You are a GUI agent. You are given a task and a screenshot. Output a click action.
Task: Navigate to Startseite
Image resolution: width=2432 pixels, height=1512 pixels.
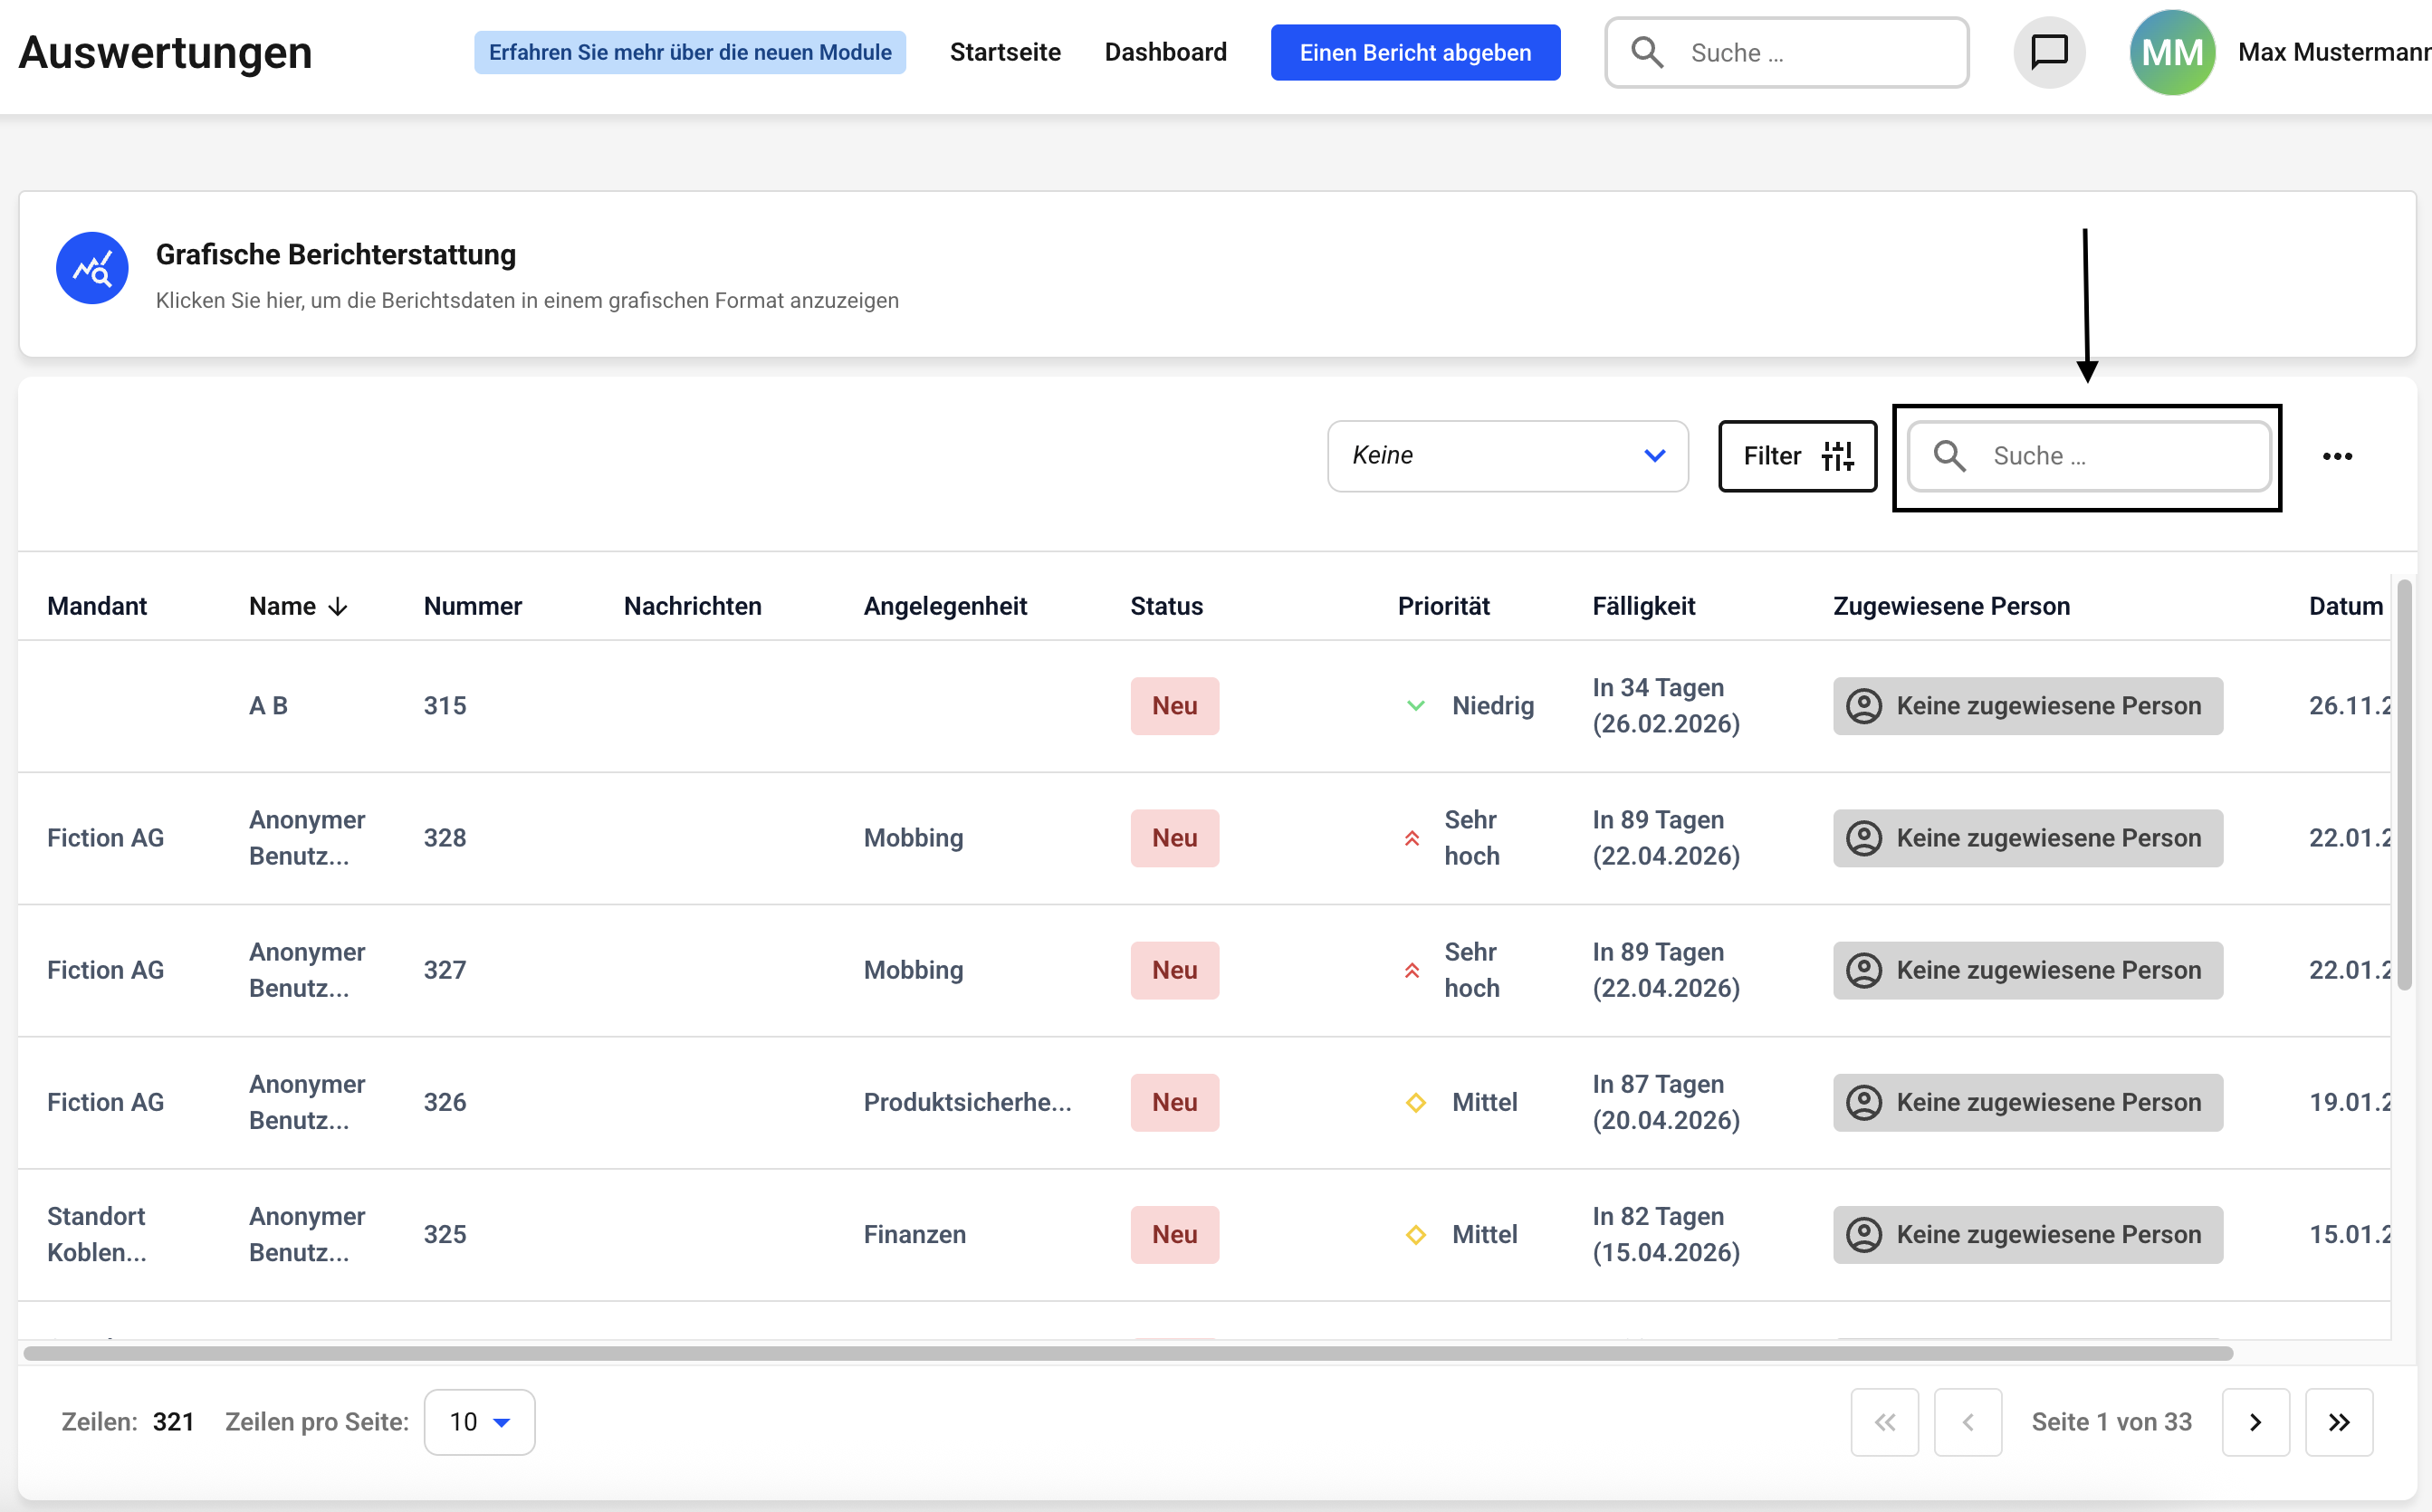[1004, 52]
